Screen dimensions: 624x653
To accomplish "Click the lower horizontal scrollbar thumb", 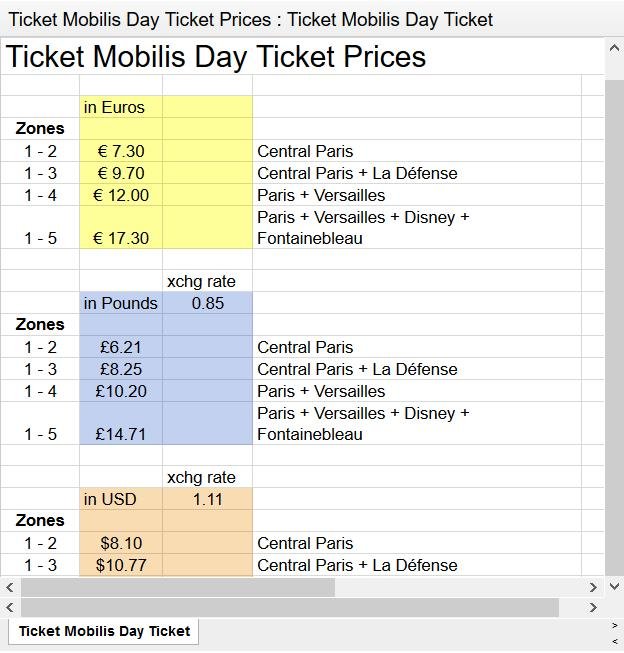I will [x=289, y=607].
